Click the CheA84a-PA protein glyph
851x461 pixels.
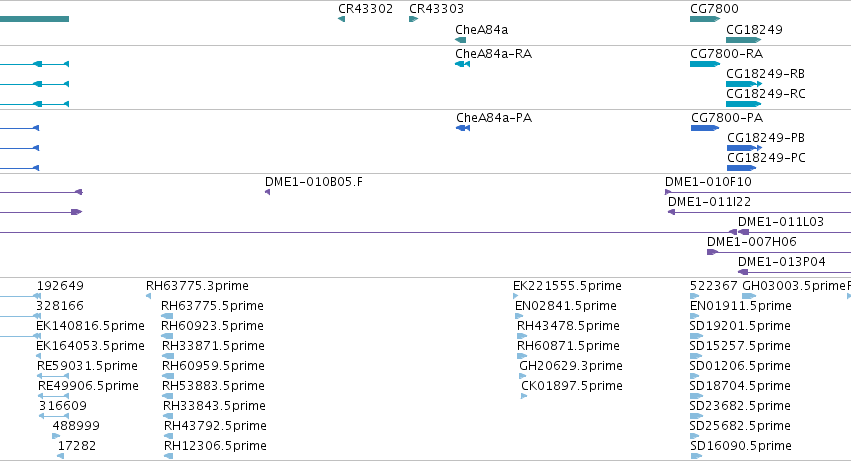point(463,128)
